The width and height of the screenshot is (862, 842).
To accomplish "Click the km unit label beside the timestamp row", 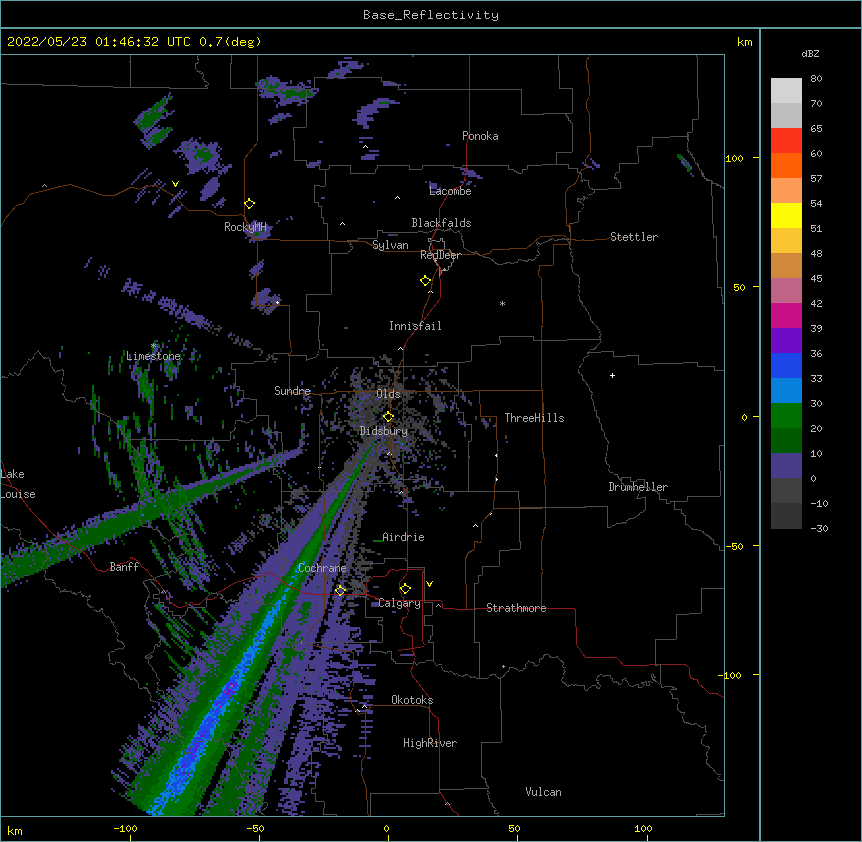I will pyautogui.click(x=744, y=42).
